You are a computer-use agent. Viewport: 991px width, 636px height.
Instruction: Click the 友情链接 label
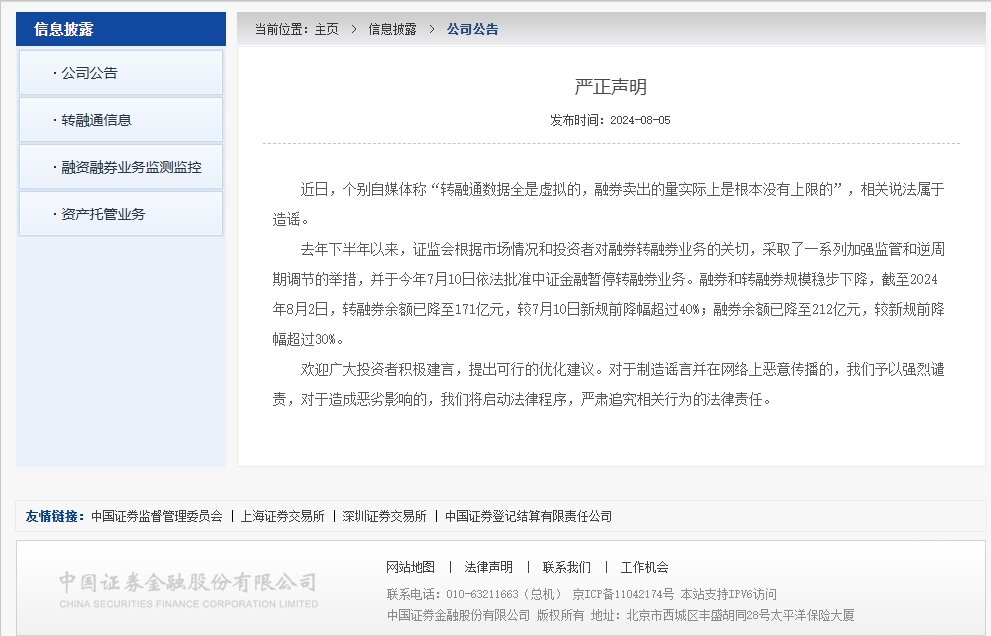tap(55, 516)
